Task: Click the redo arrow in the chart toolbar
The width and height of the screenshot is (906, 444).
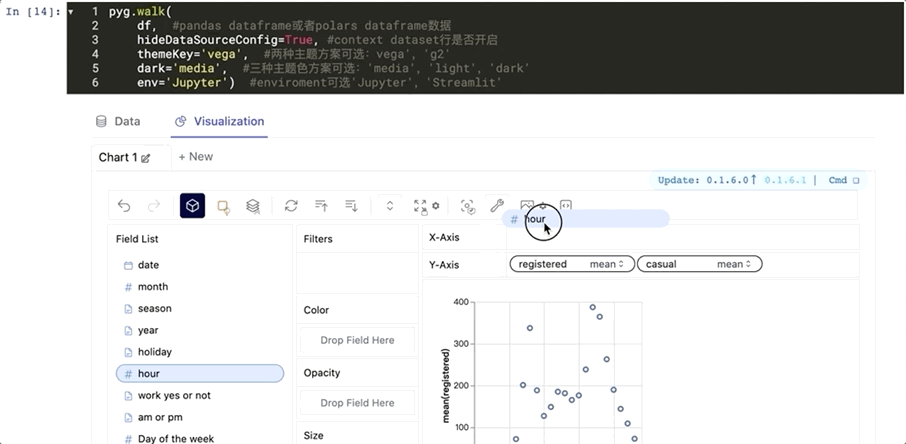Action: tap(154, 206)
